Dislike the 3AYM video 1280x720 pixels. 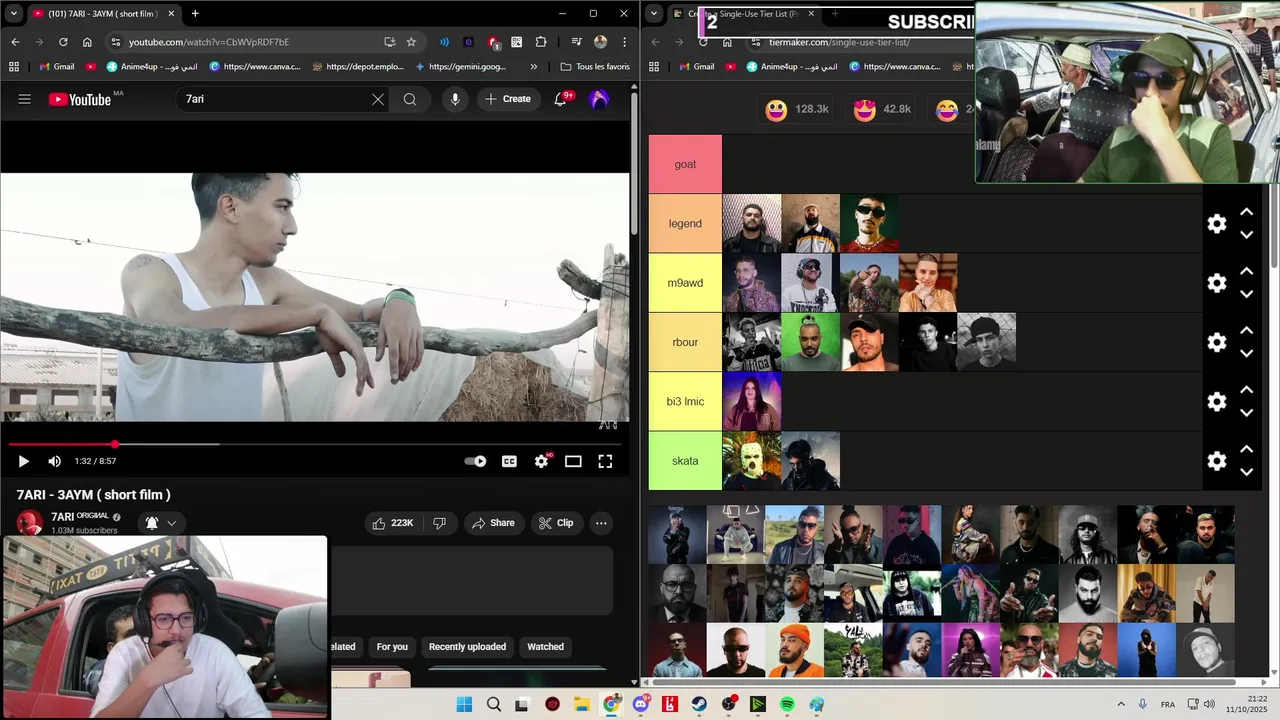pyautogui.click(x=439, y=523)
